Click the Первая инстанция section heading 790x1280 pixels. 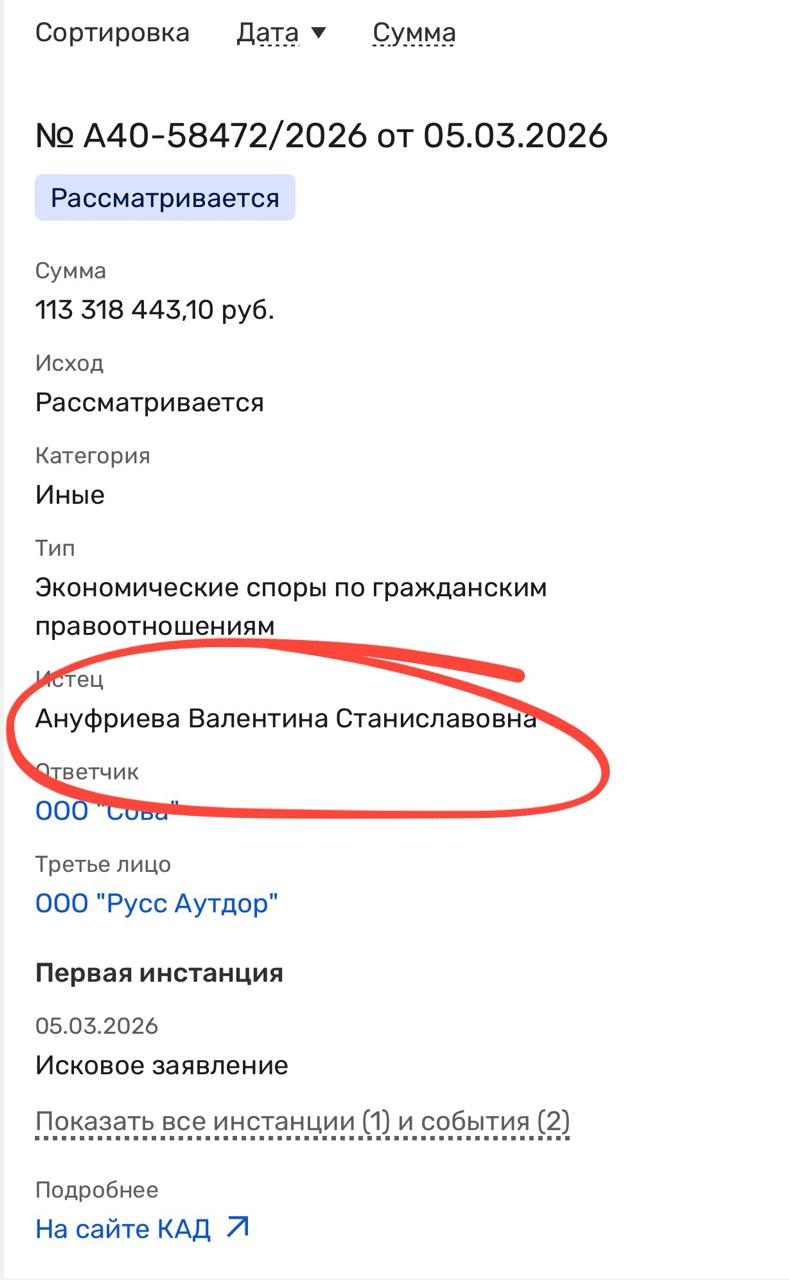tap(159, 972)
